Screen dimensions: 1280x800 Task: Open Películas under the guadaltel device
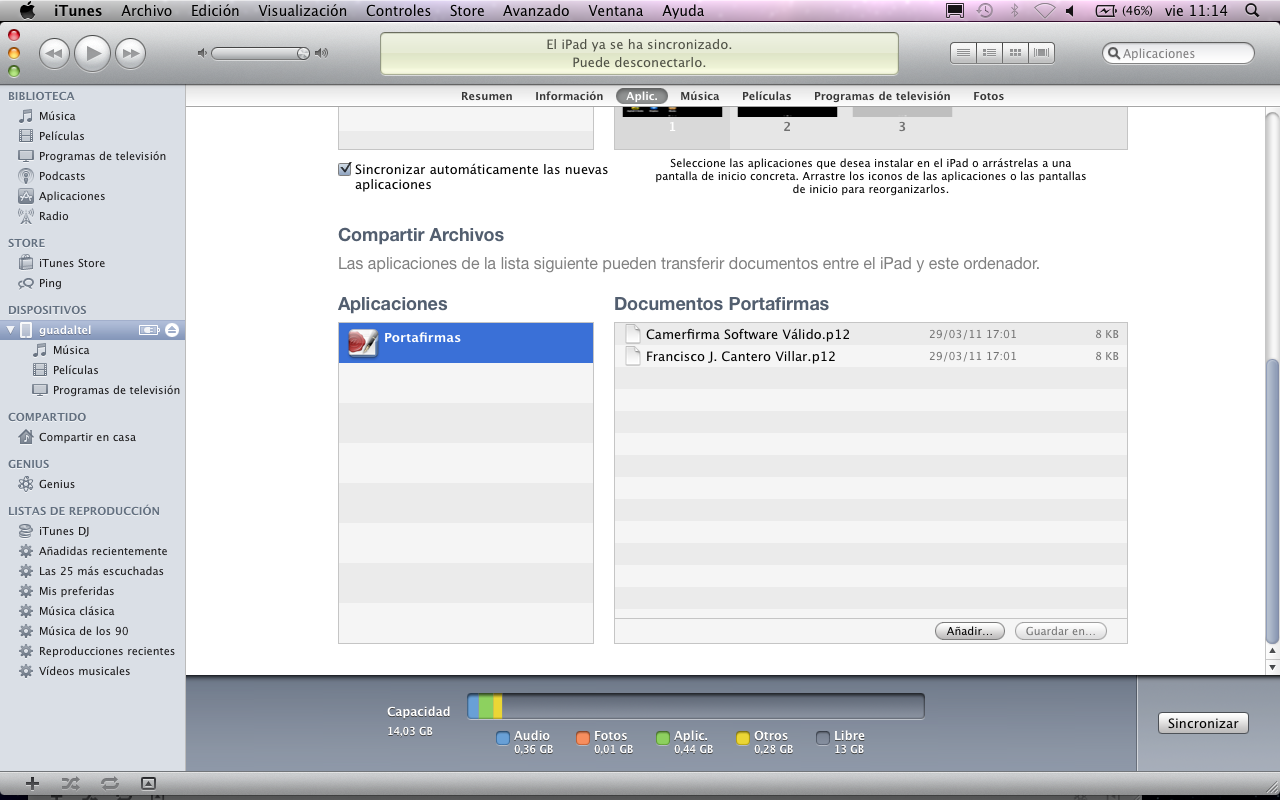point(75,370)
